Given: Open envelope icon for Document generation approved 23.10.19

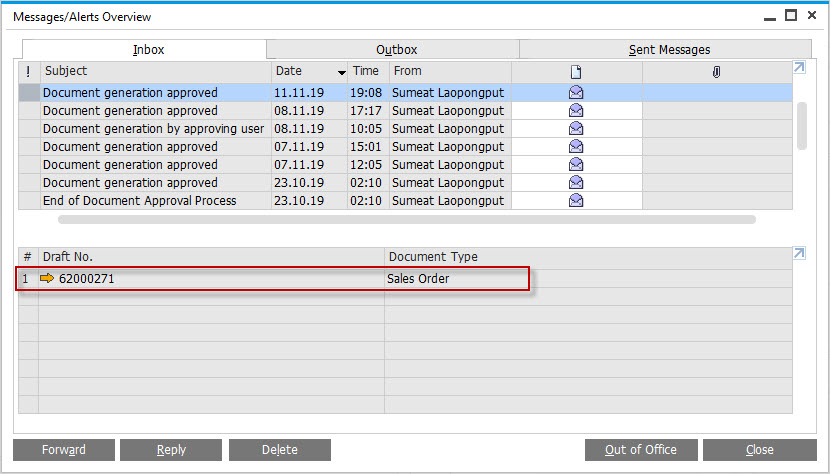Looking at the screenshot, I should pyautogui.click(x=576, y=183).
